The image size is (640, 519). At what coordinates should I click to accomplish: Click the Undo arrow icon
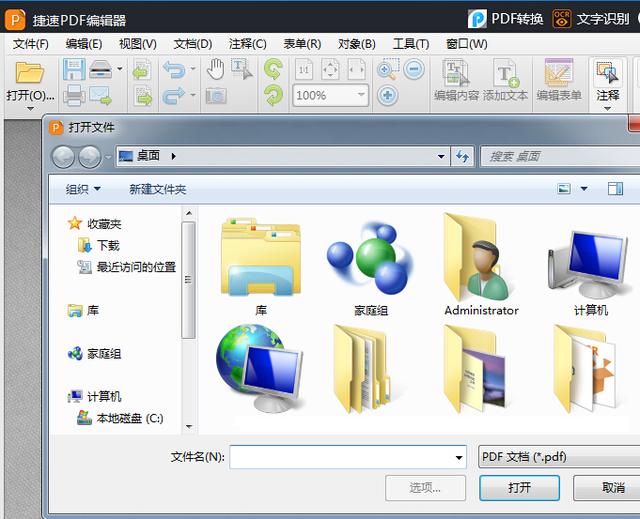(x=174, y=69)
